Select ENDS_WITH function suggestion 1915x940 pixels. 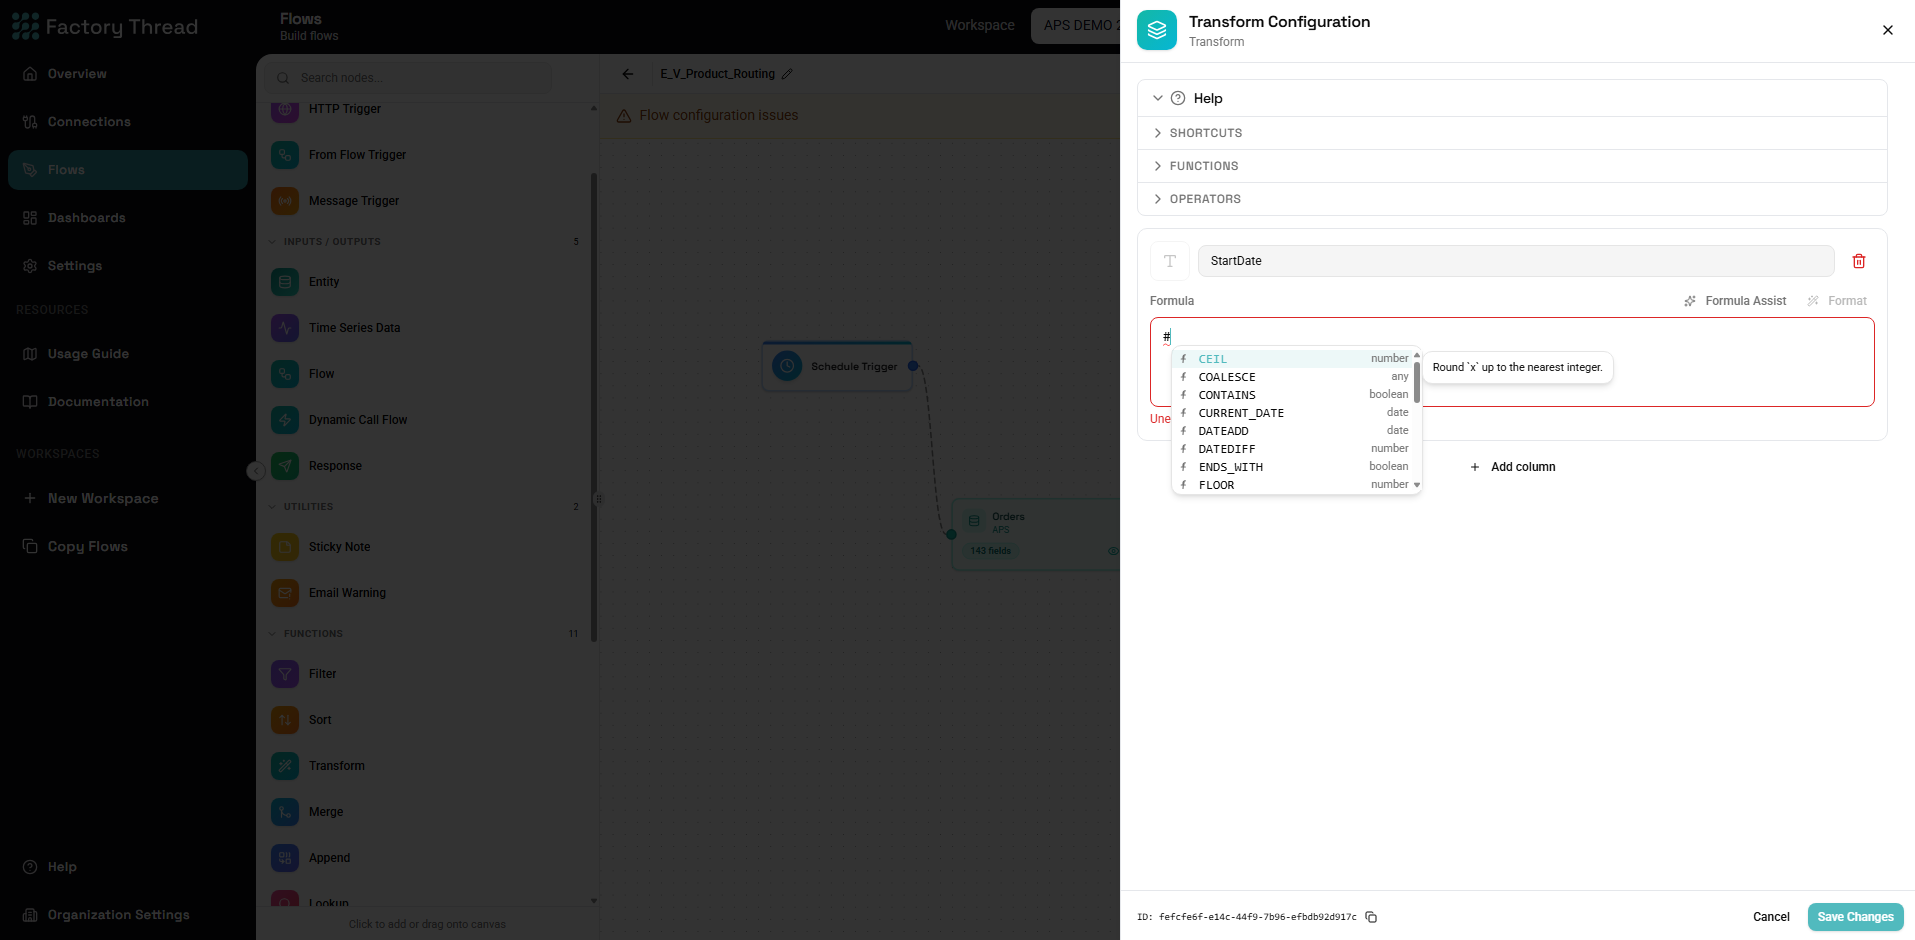point(1293,467)
